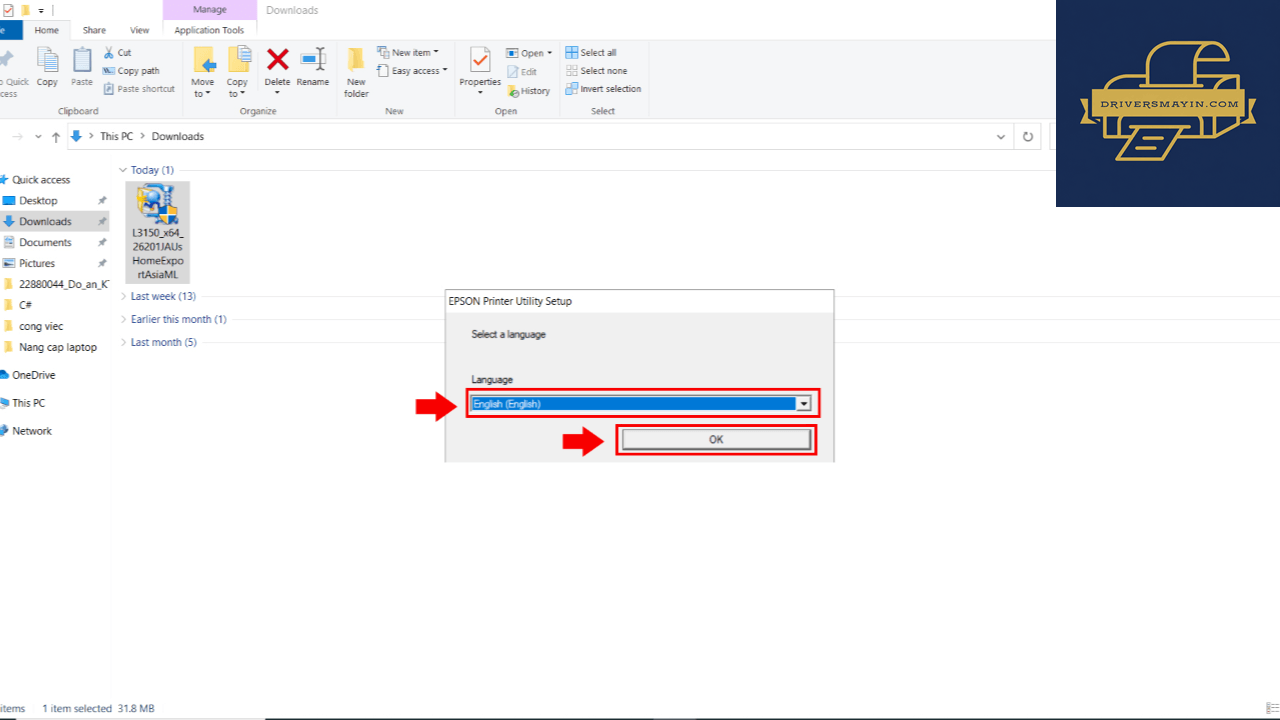Click Invert selection in the ribbon

click(x=604, y=89)
